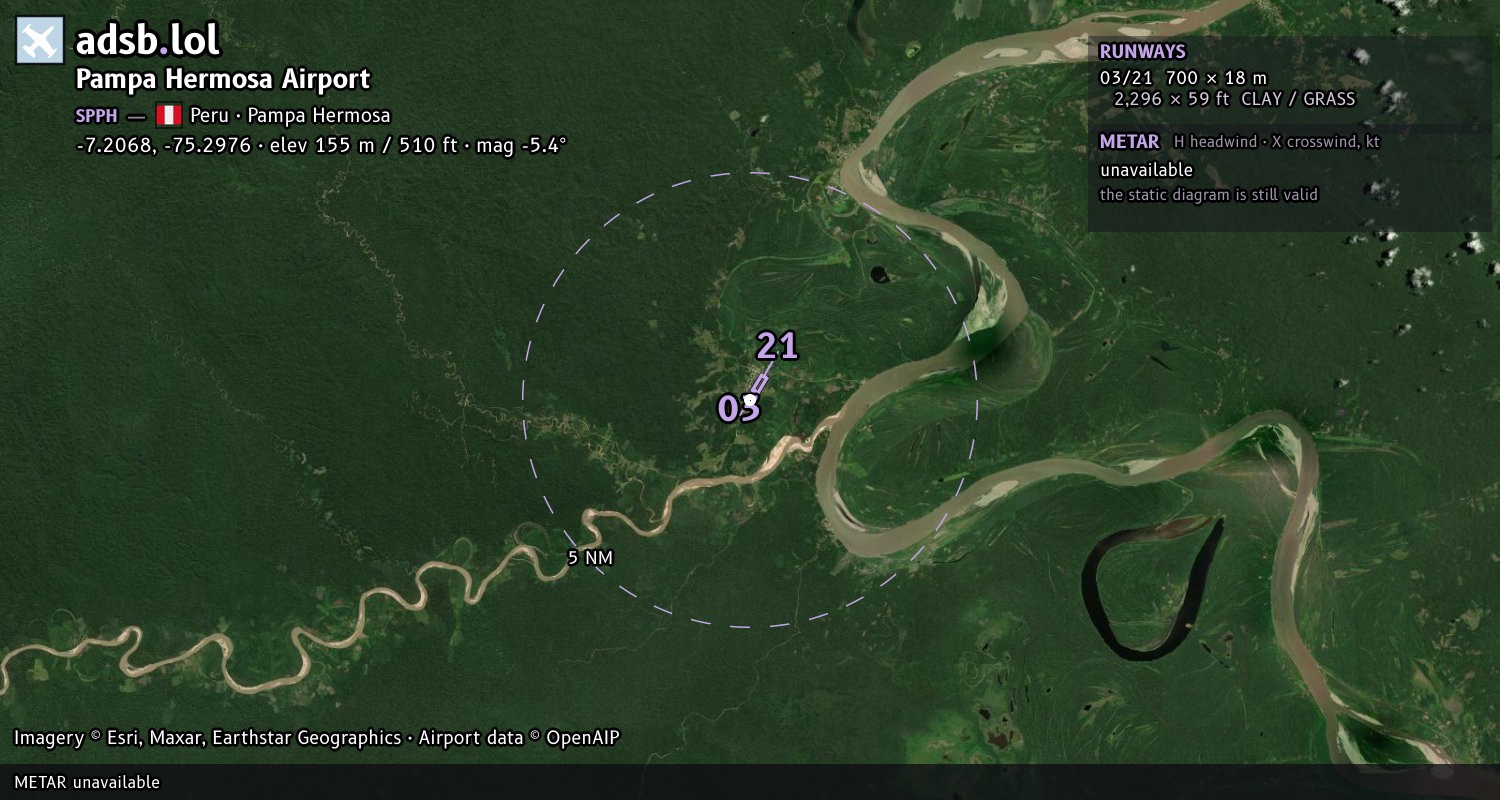This screenshot has height=800, width=1500.
Task: Click the "2,296 × 59 ft CLAY / GRASS" line
Action: coord(1234,99)
